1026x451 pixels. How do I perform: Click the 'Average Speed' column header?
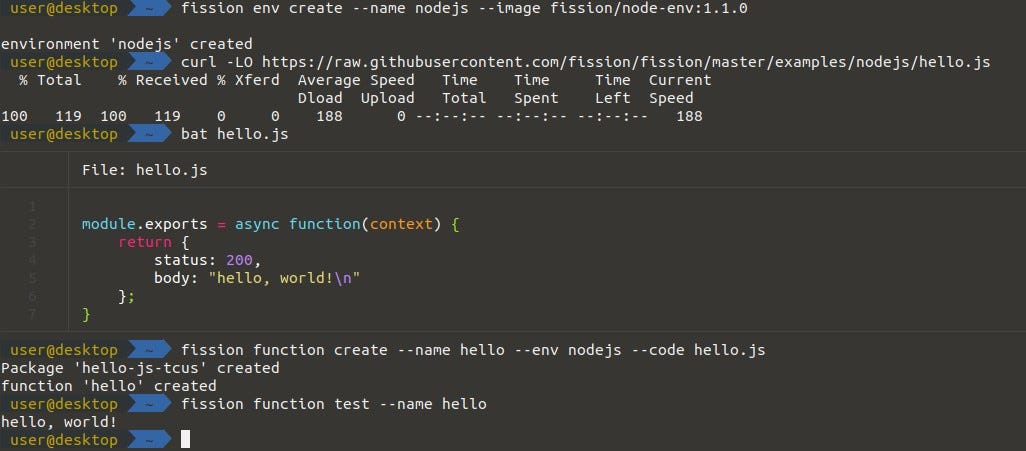tap(356, 80)
